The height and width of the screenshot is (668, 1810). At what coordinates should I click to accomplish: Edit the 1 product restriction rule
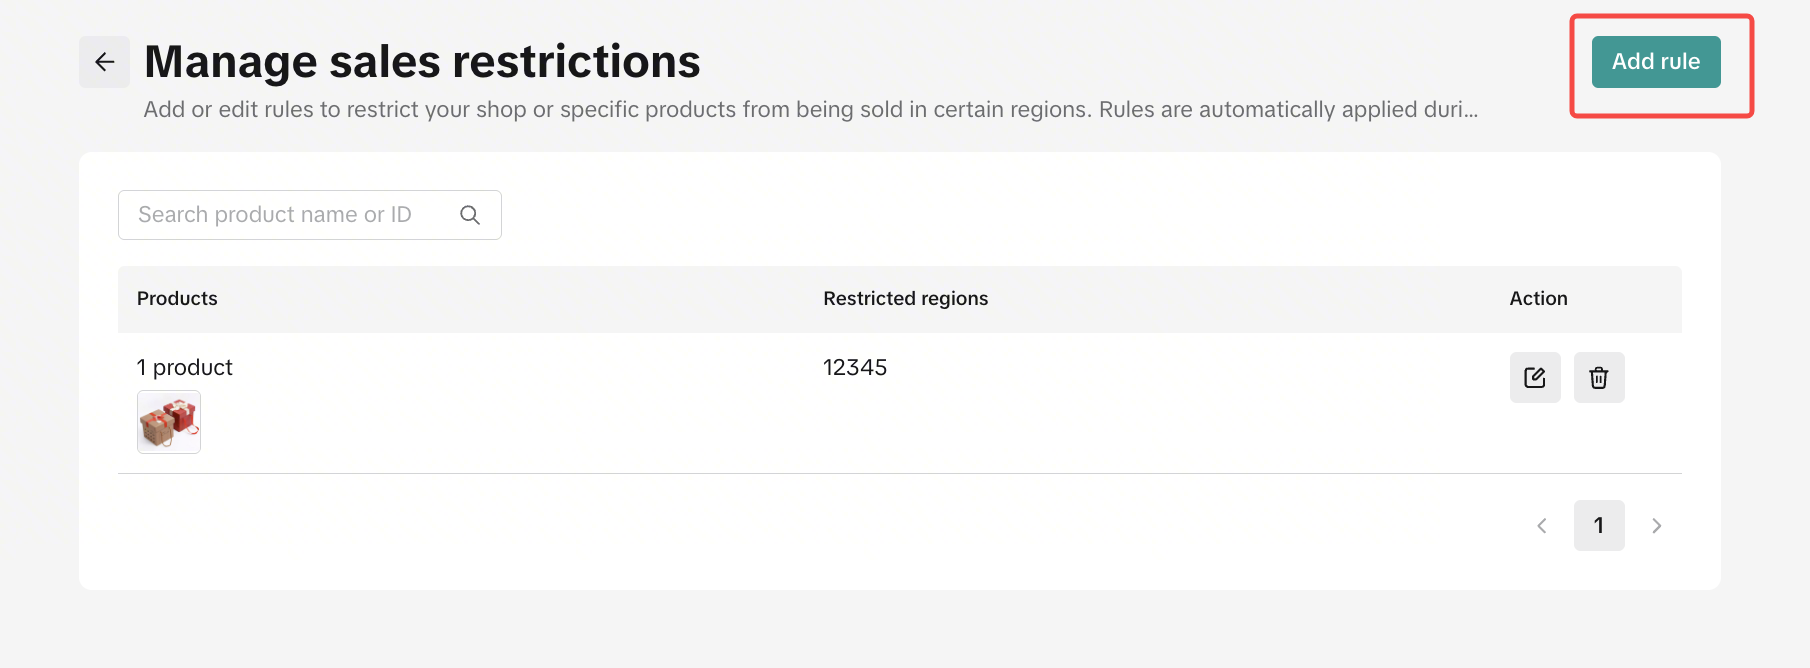click(x=1534, y=378)
